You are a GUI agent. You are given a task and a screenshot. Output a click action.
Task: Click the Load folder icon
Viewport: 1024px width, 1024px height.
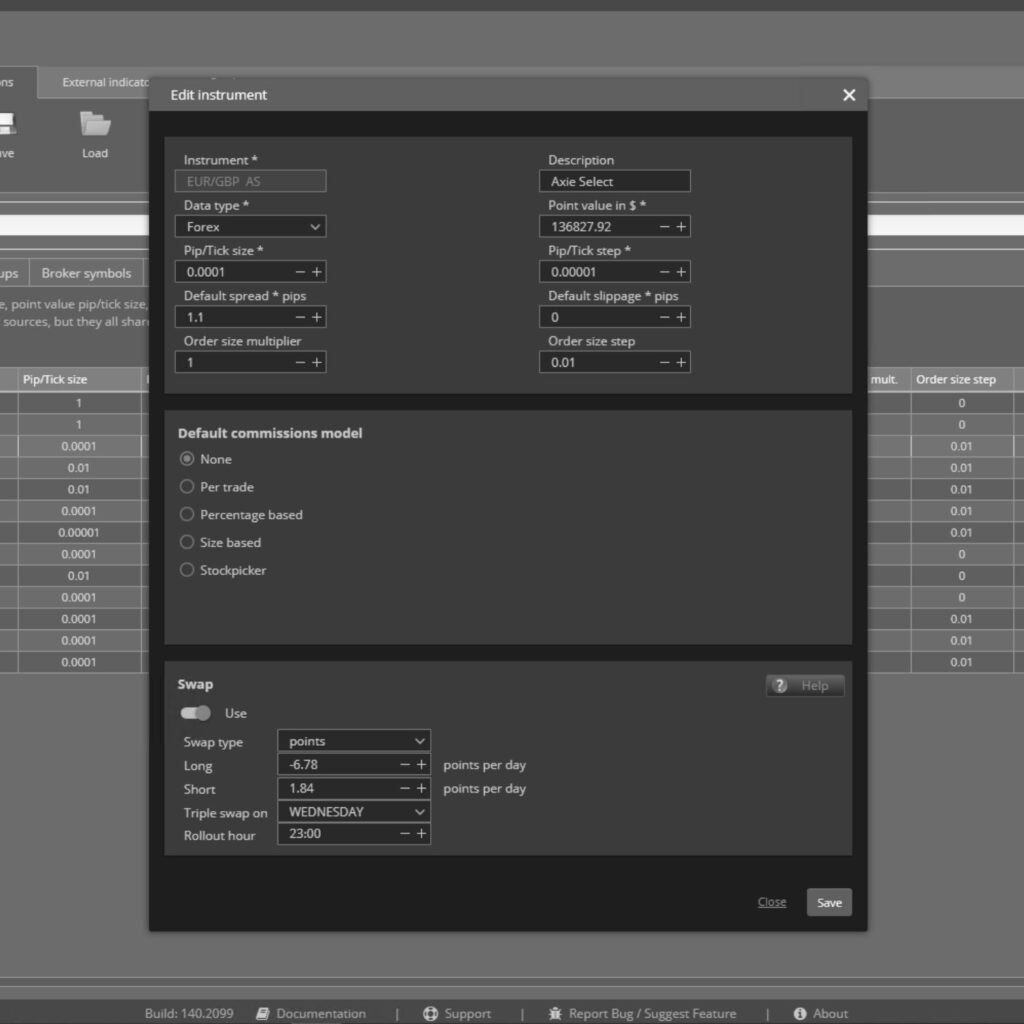[x=95, y=125]
